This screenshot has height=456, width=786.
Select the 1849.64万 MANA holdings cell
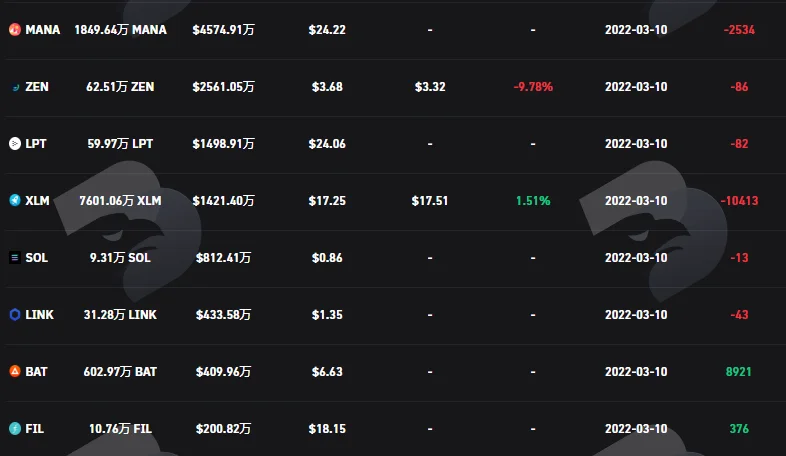(x=120, y=30)
